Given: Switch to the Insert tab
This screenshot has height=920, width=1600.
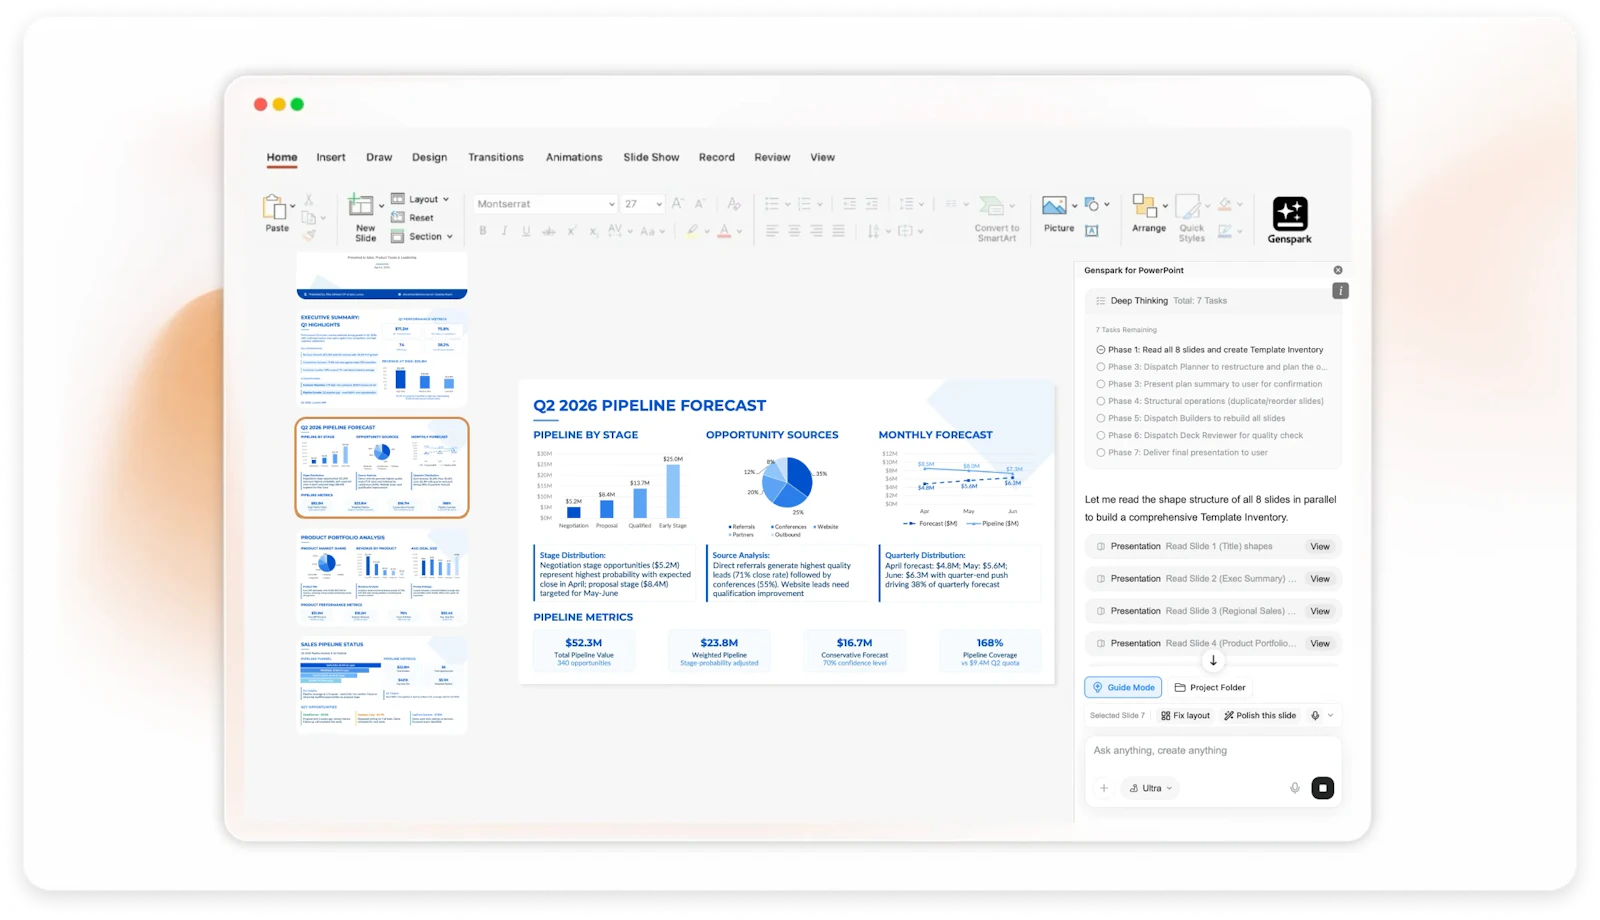Looking at the screenshot, I should pos(331,157).
